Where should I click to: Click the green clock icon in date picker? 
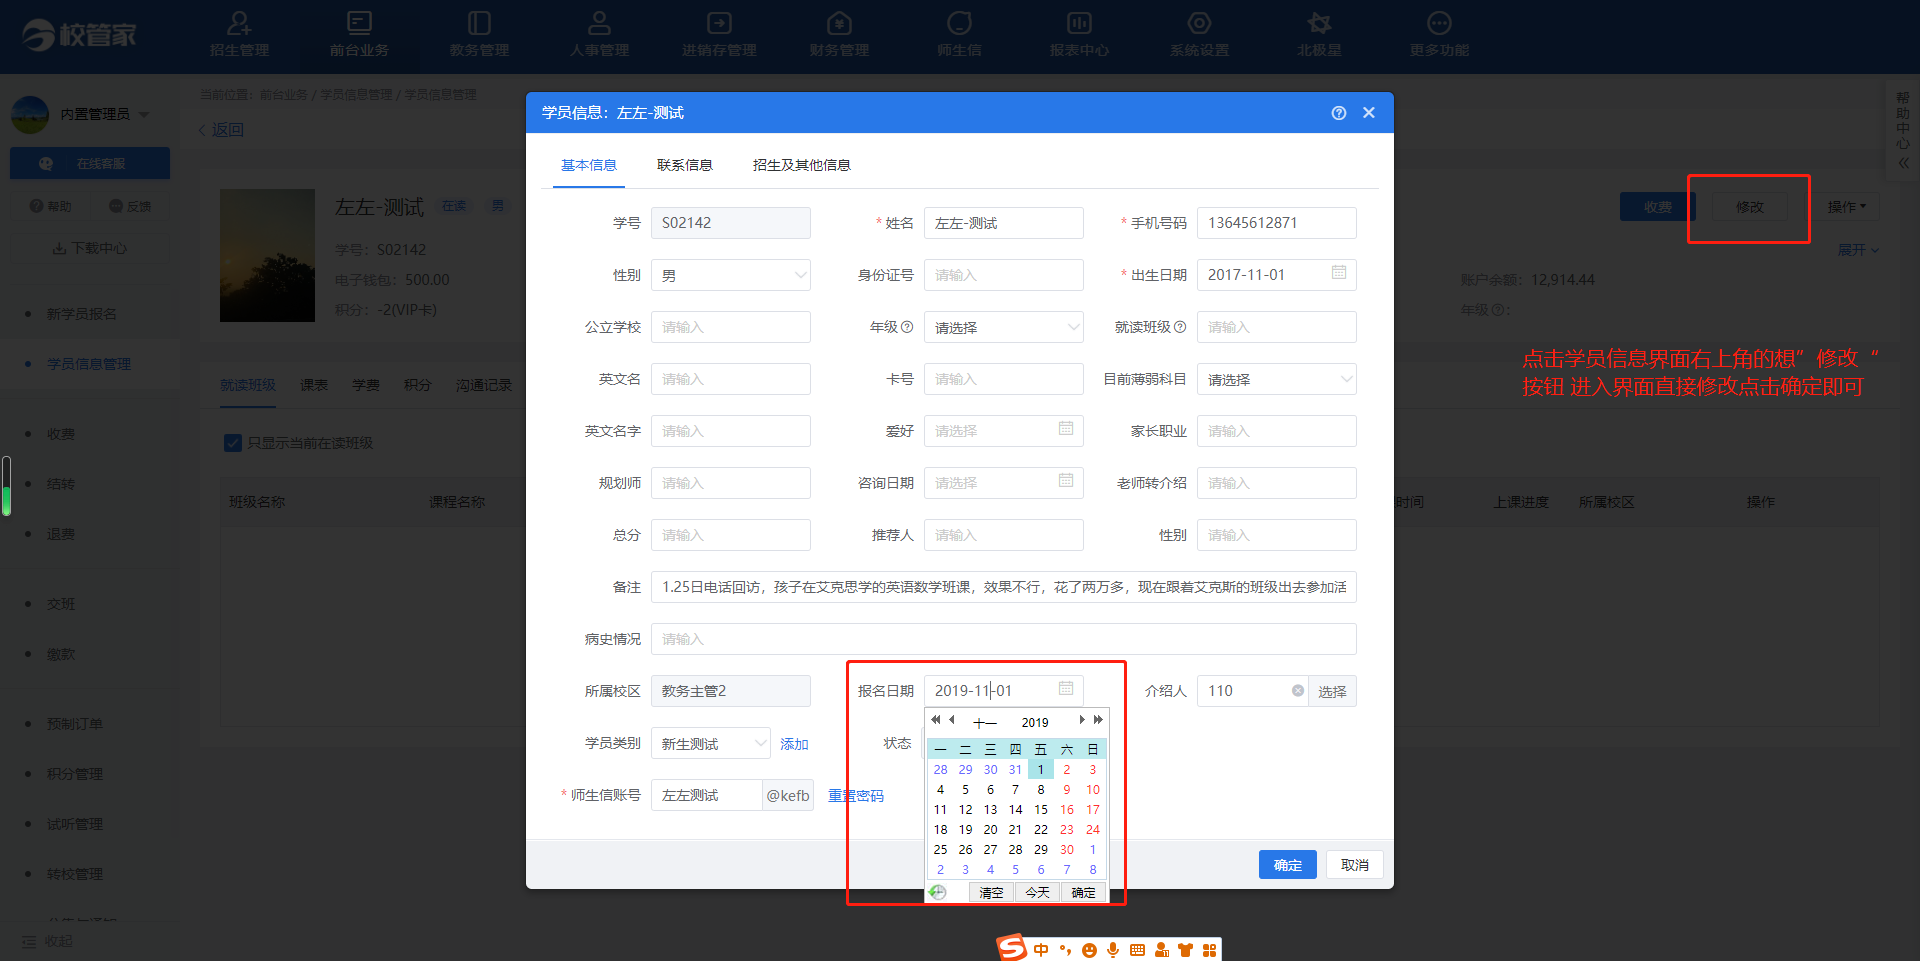pos(938,892)
